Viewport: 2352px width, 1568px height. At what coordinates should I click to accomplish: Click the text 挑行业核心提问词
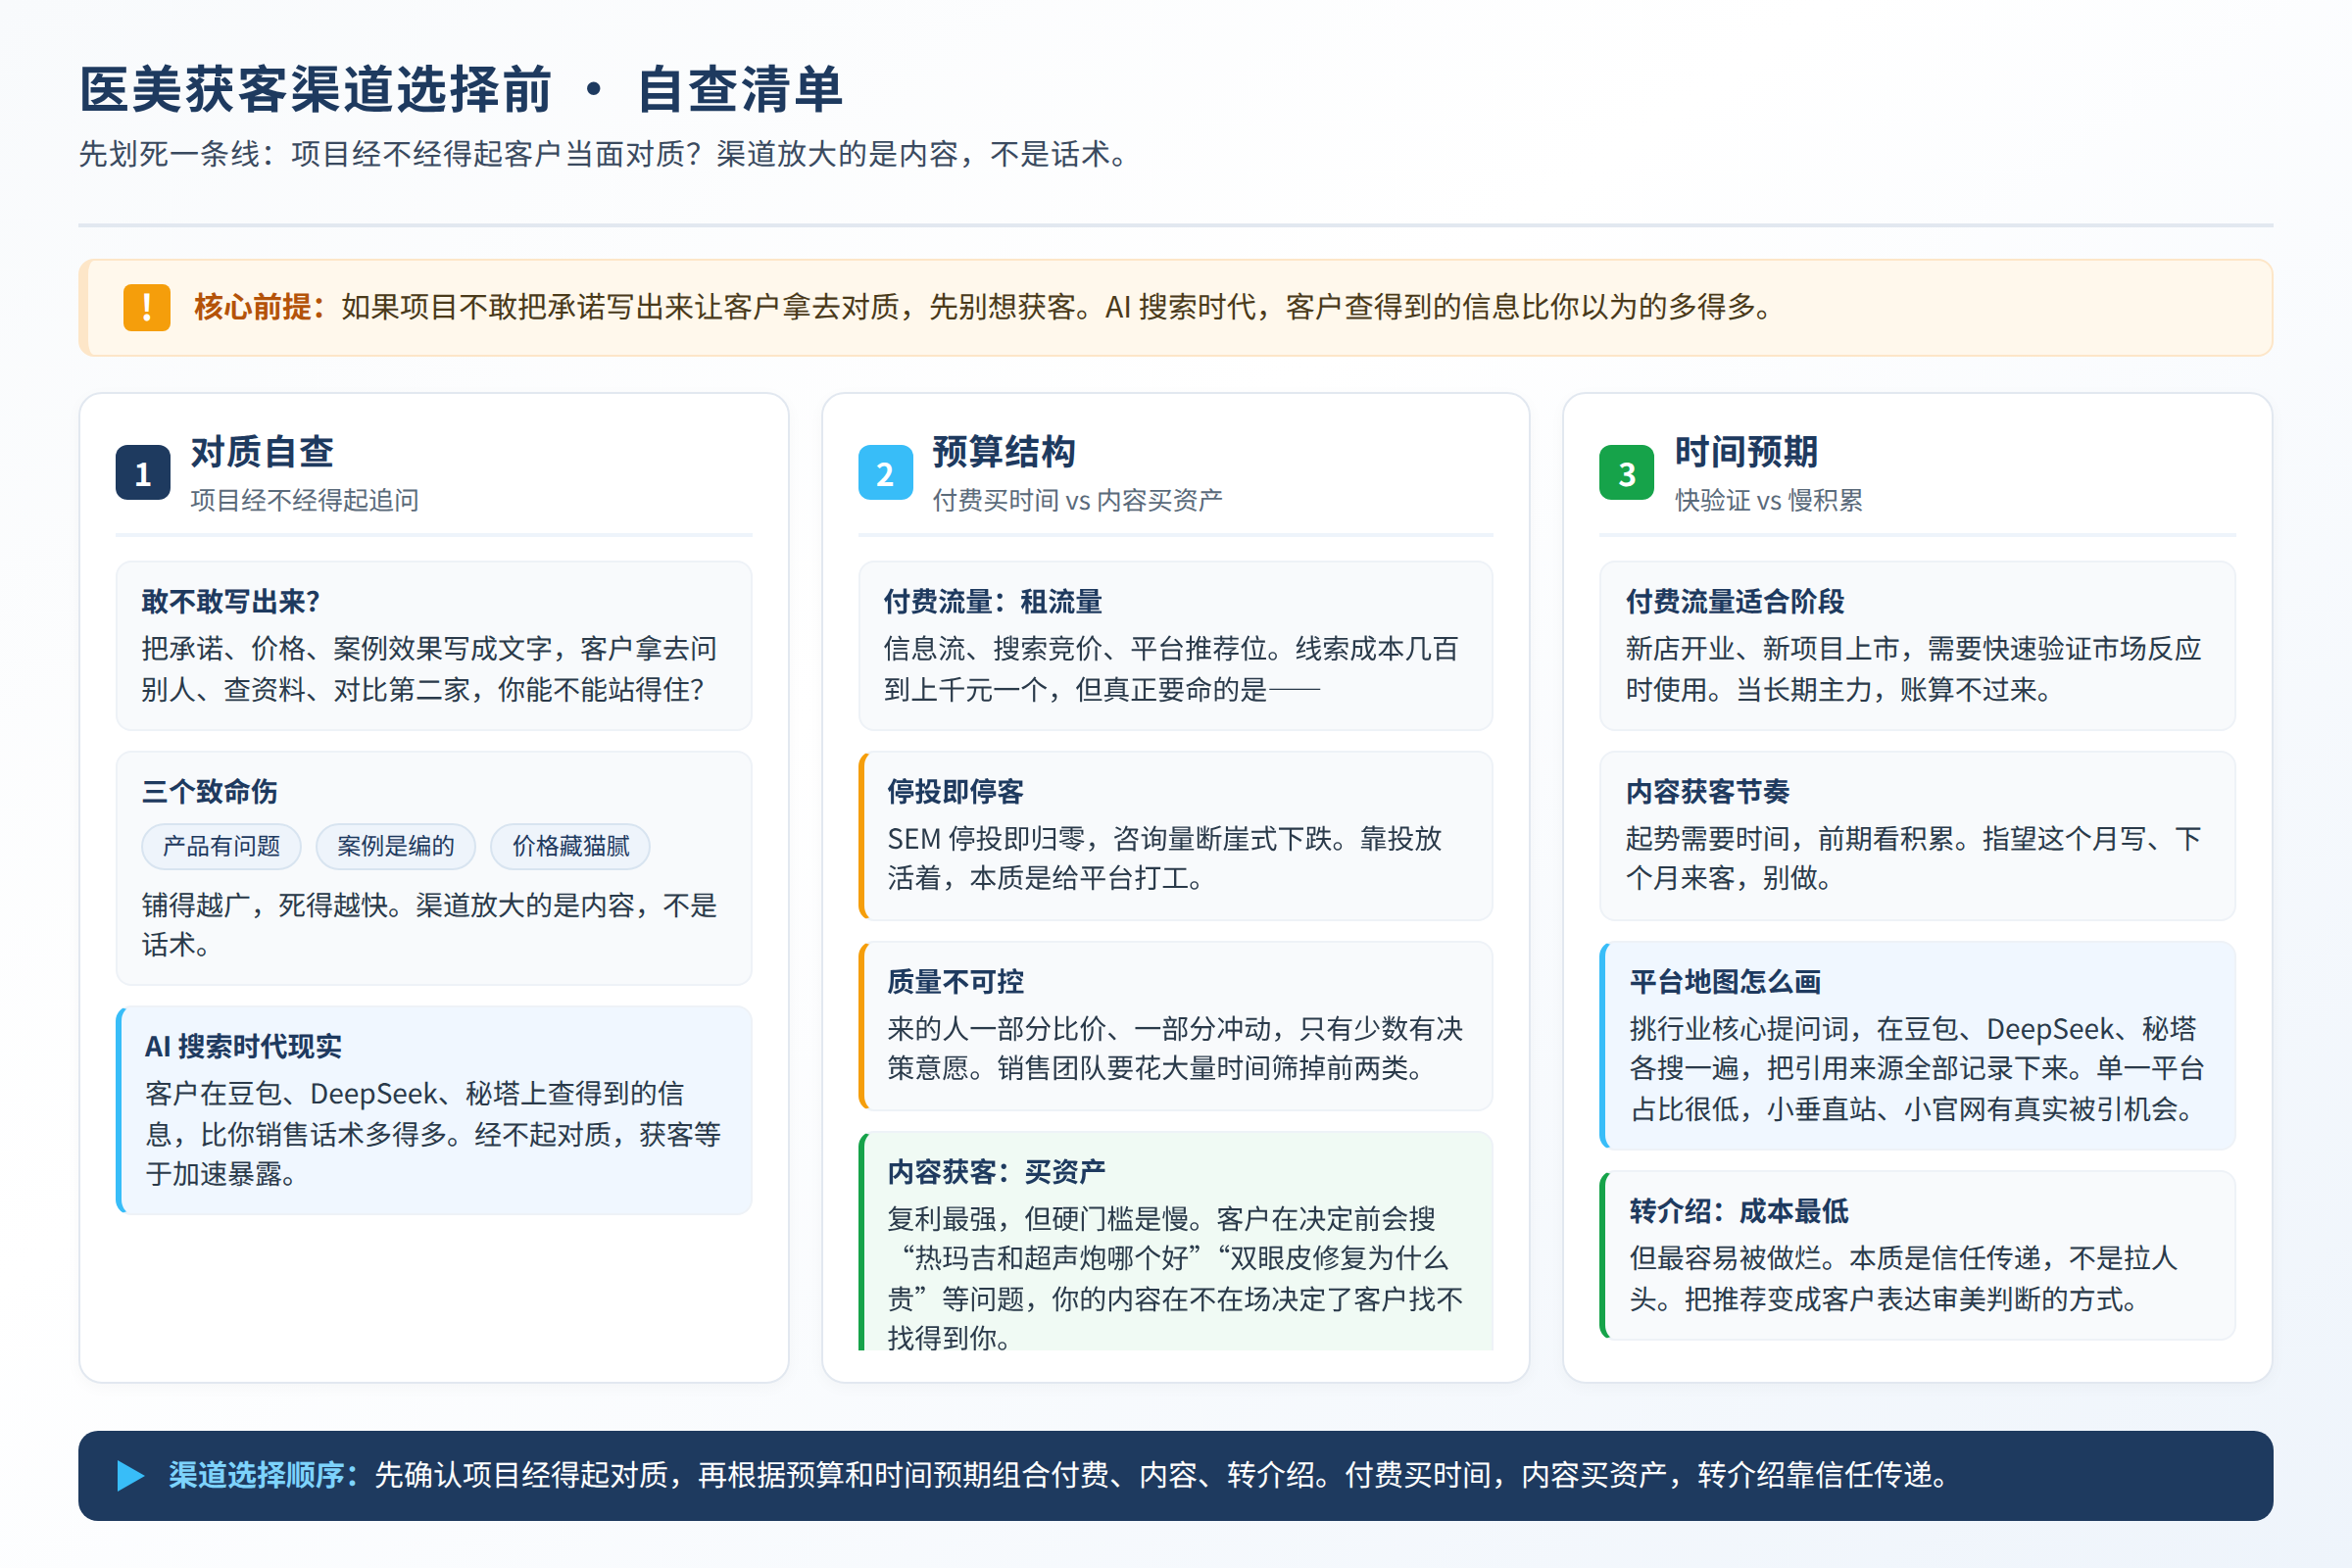1739,1029
